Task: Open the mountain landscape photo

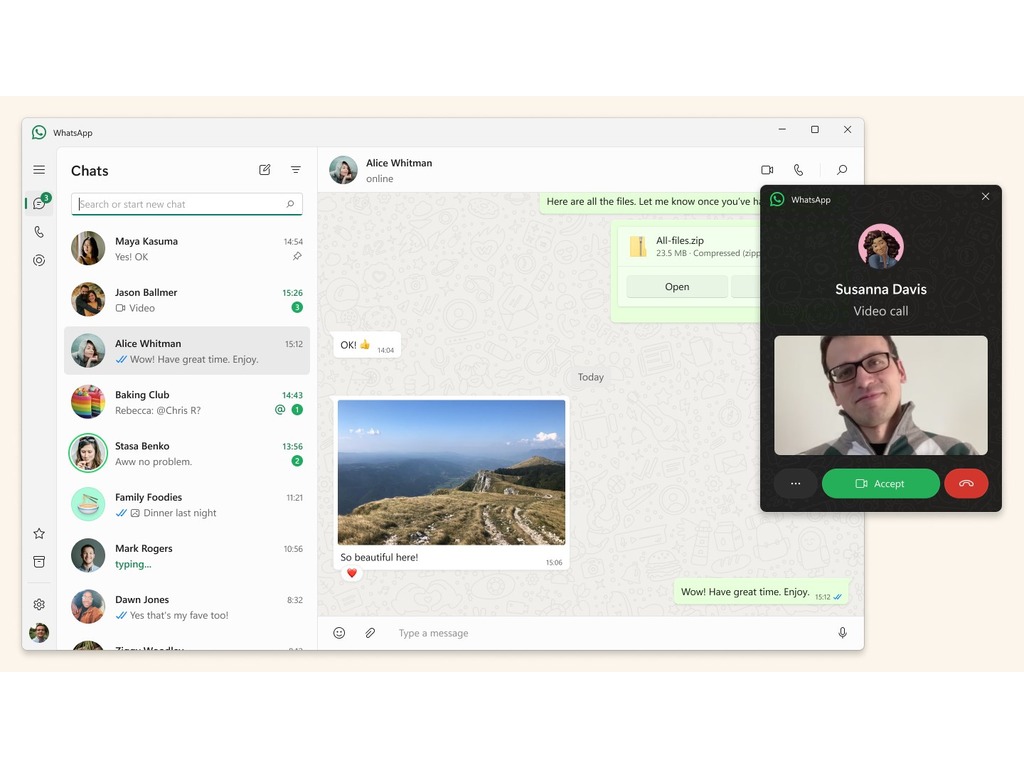Action: point(451,472)
